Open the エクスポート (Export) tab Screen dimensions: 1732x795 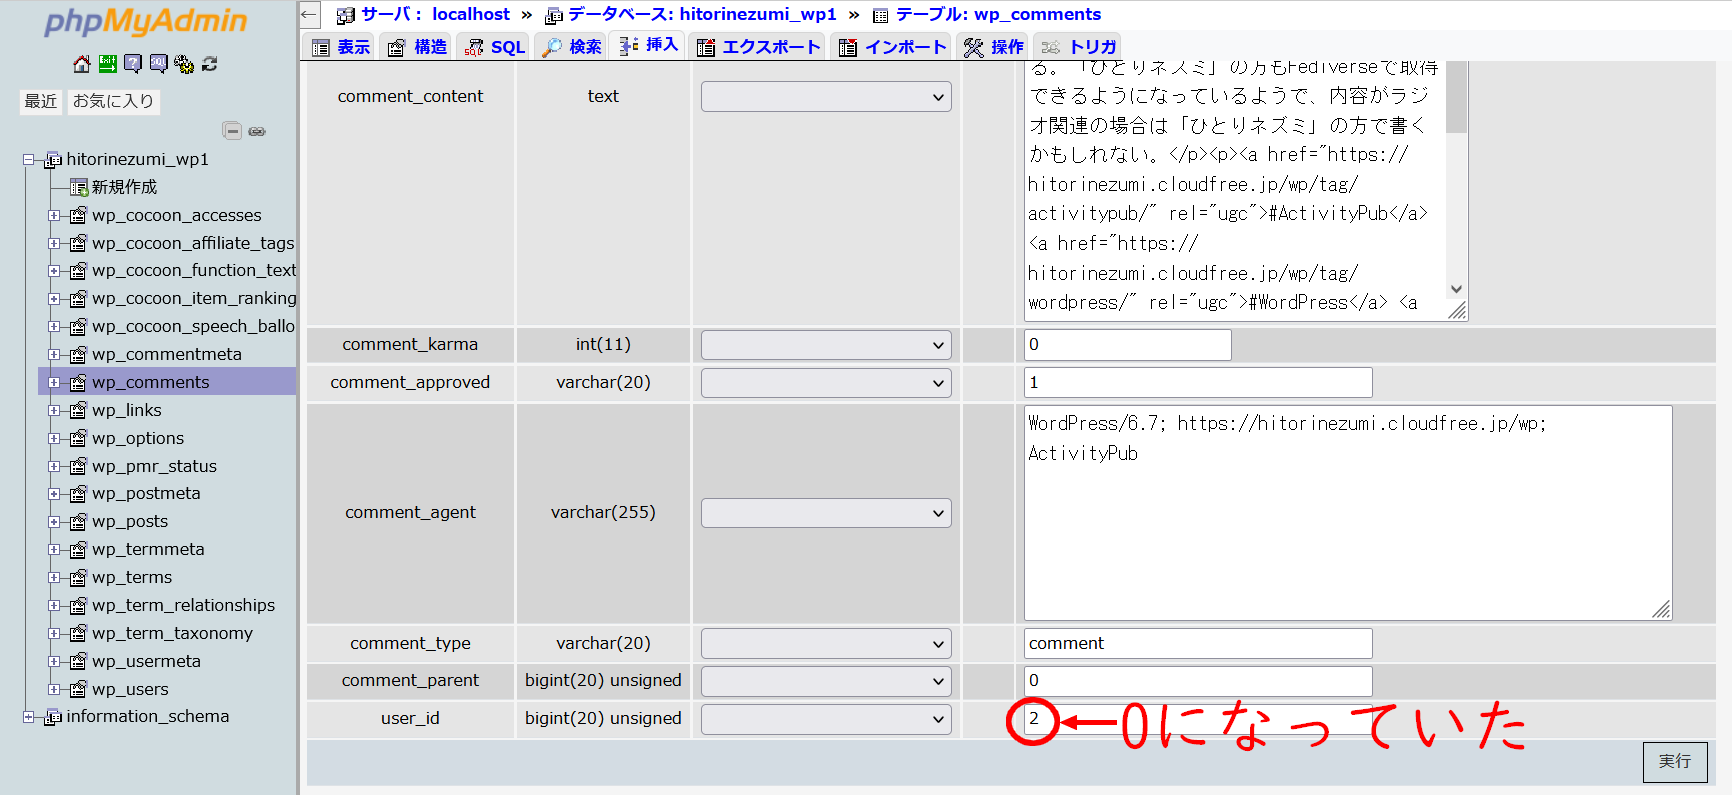coord(759,47)
